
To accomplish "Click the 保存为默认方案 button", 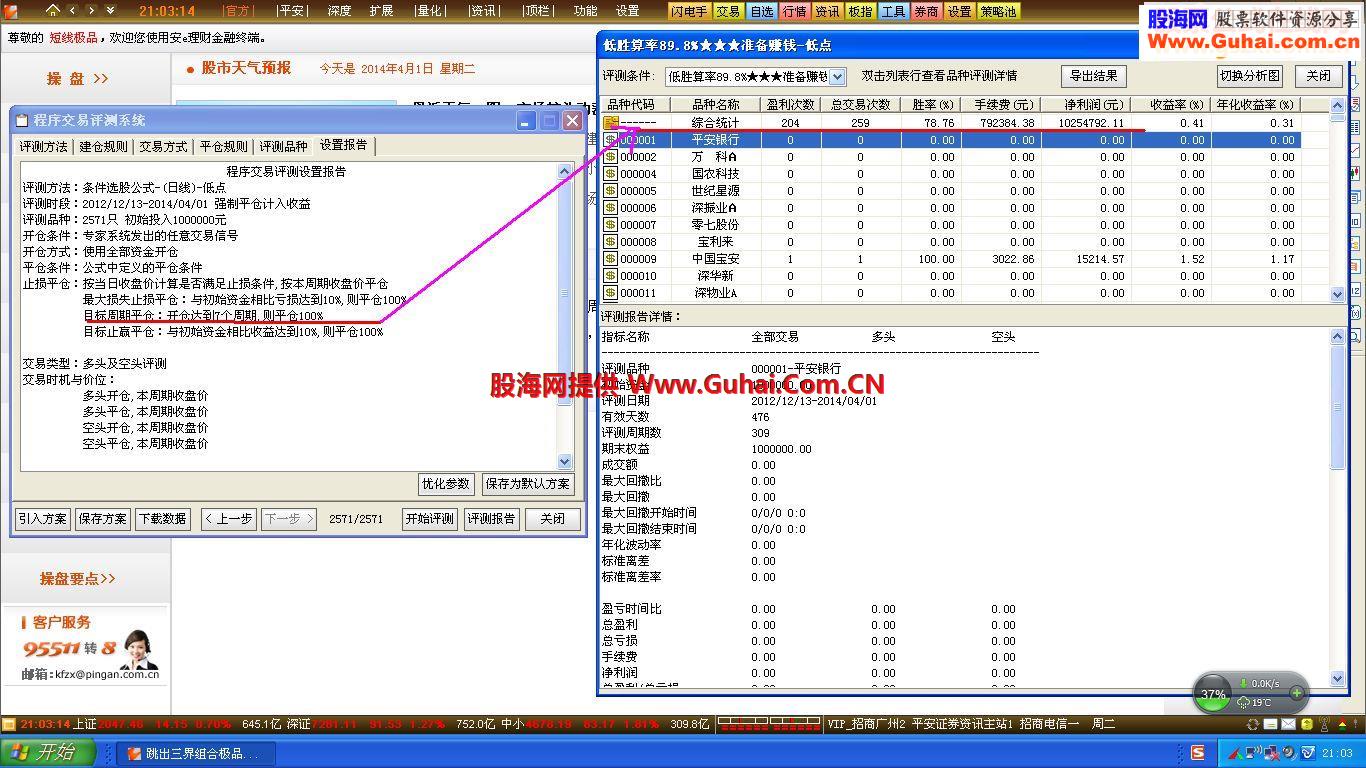I will pos(528,484).
